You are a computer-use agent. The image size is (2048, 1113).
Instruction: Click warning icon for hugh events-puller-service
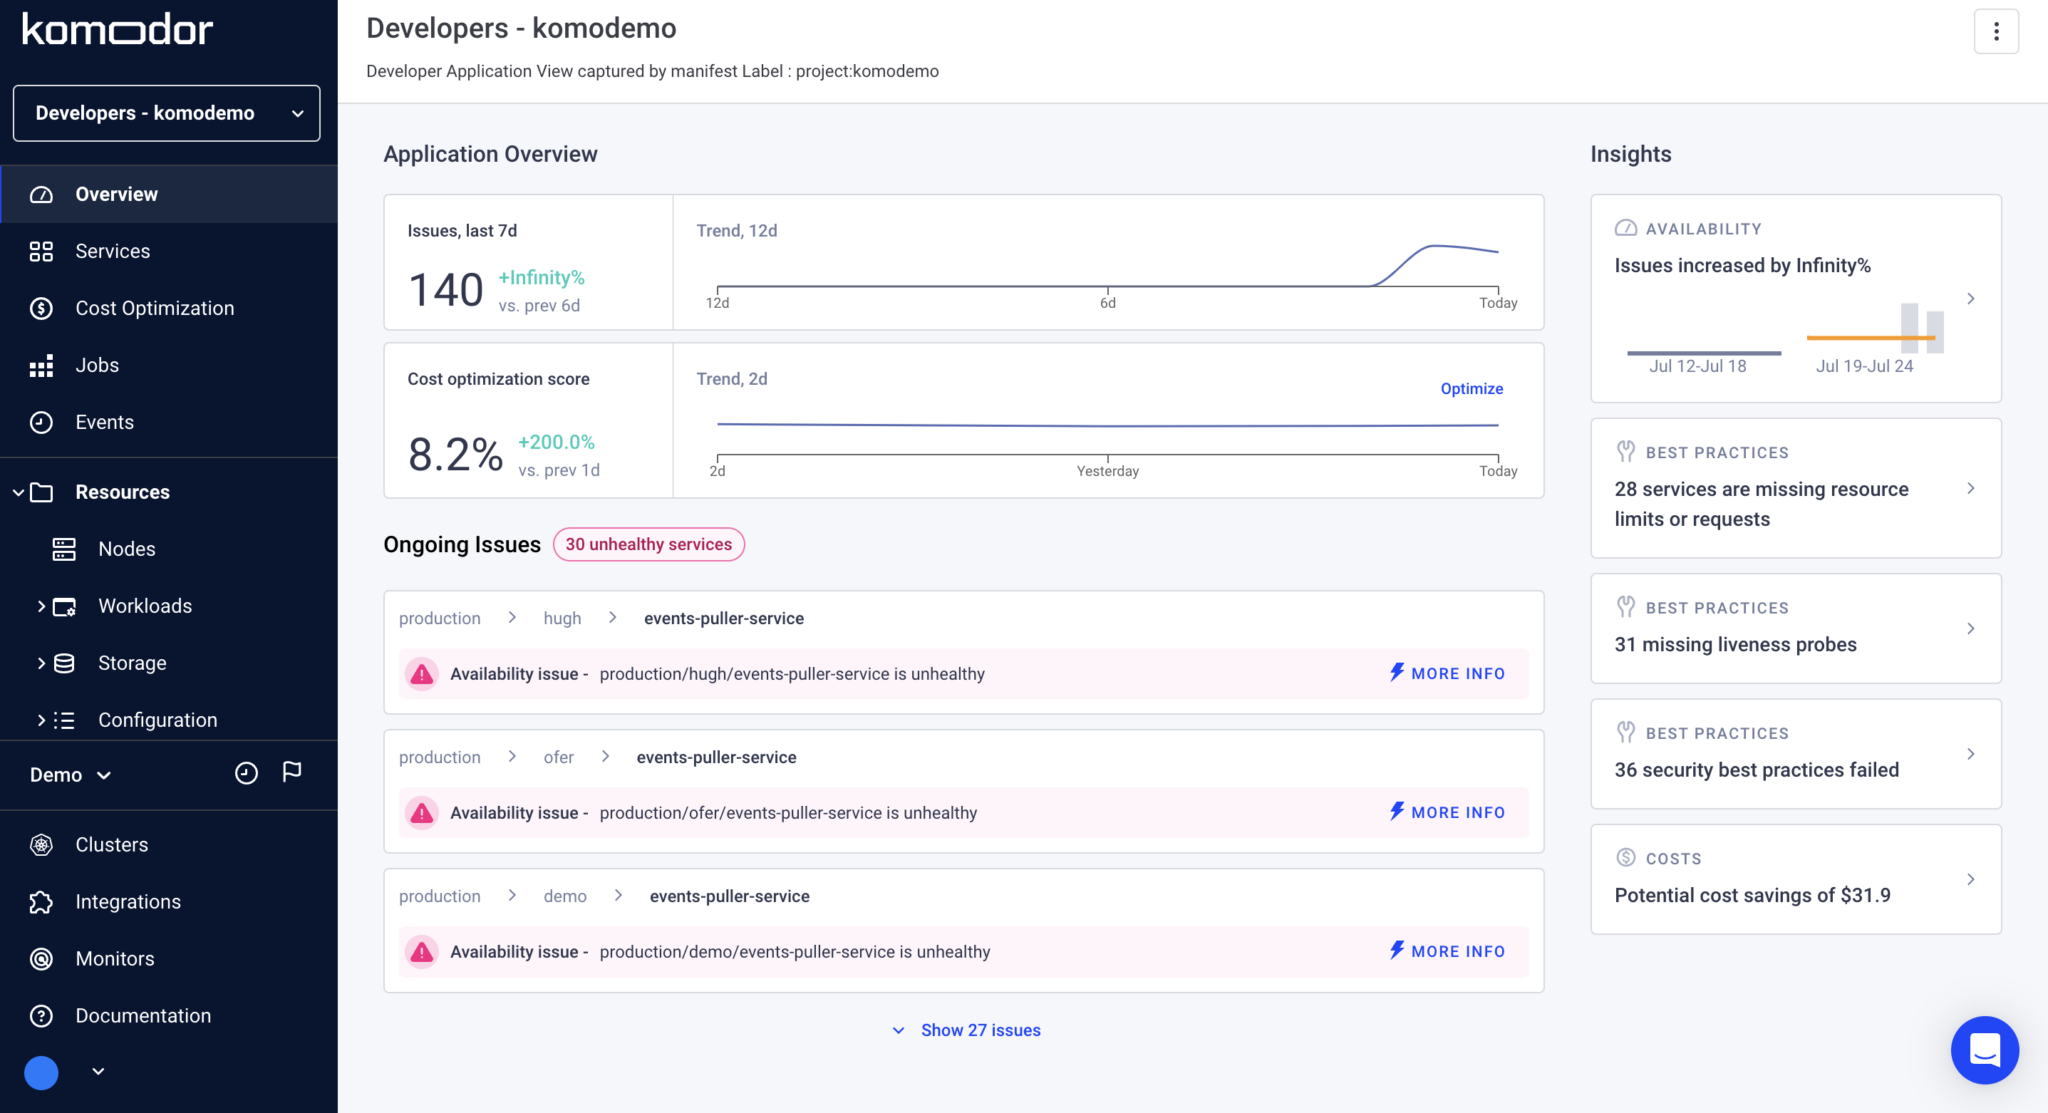(x=422, y=674)
